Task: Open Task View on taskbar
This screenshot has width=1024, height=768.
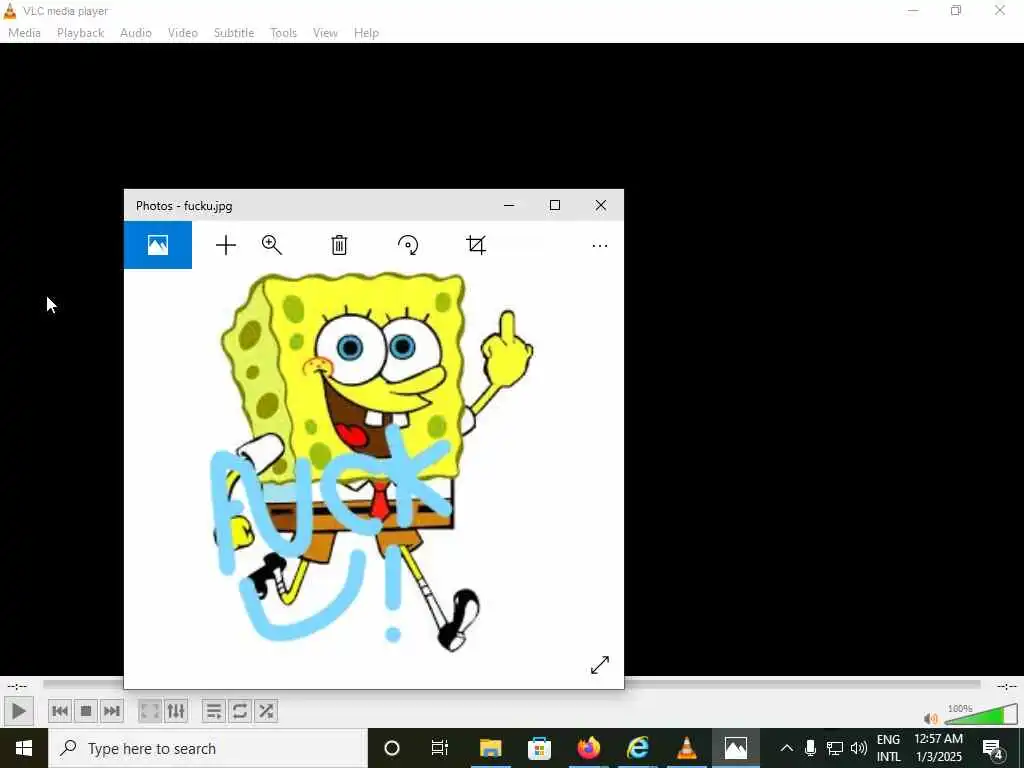Action: point(440,748)
